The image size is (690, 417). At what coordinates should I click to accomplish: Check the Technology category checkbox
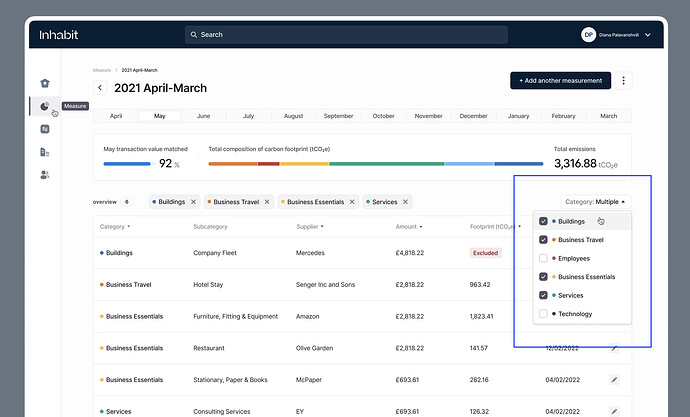pyautogui.click(x=543, y=314)
